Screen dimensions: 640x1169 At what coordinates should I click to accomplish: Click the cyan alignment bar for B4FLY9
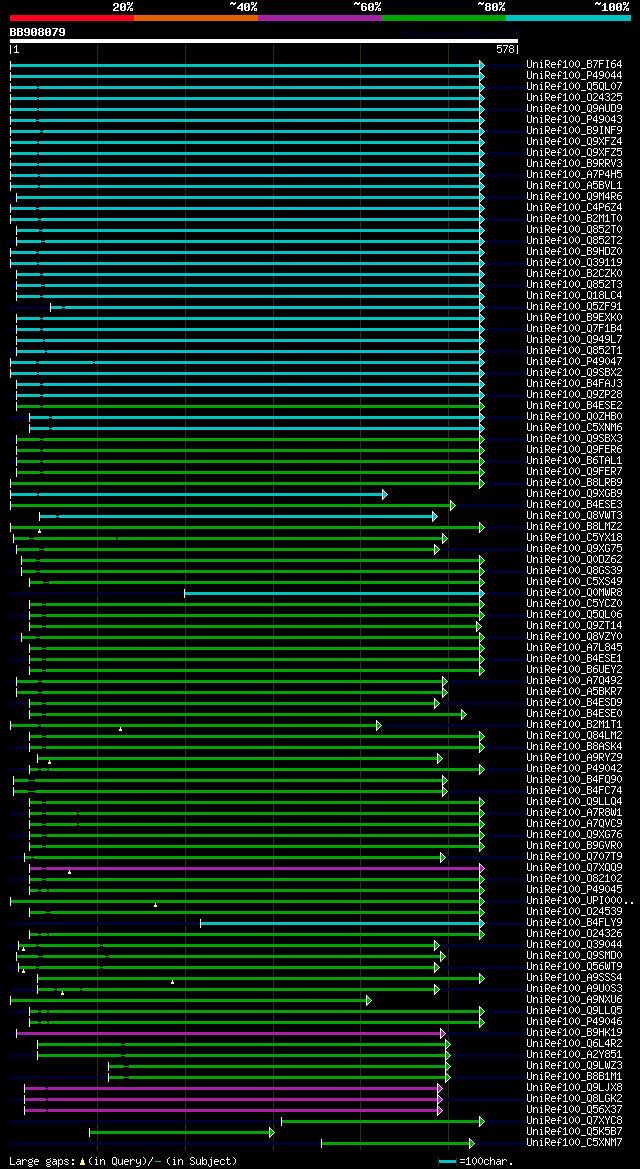342,924
